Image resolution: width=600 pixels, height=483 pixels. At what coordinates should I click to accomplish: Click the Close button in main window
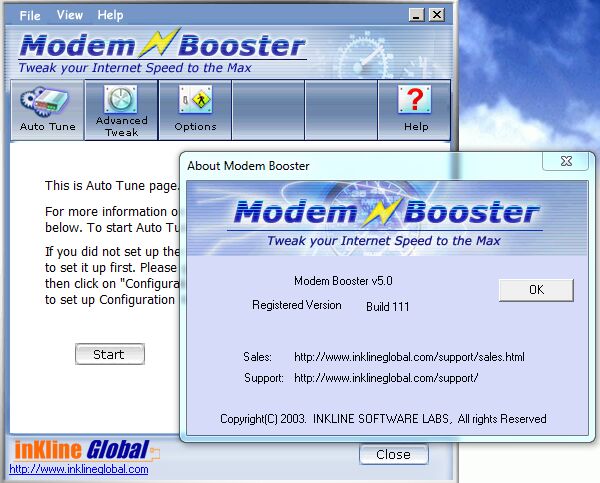point(394,454)
